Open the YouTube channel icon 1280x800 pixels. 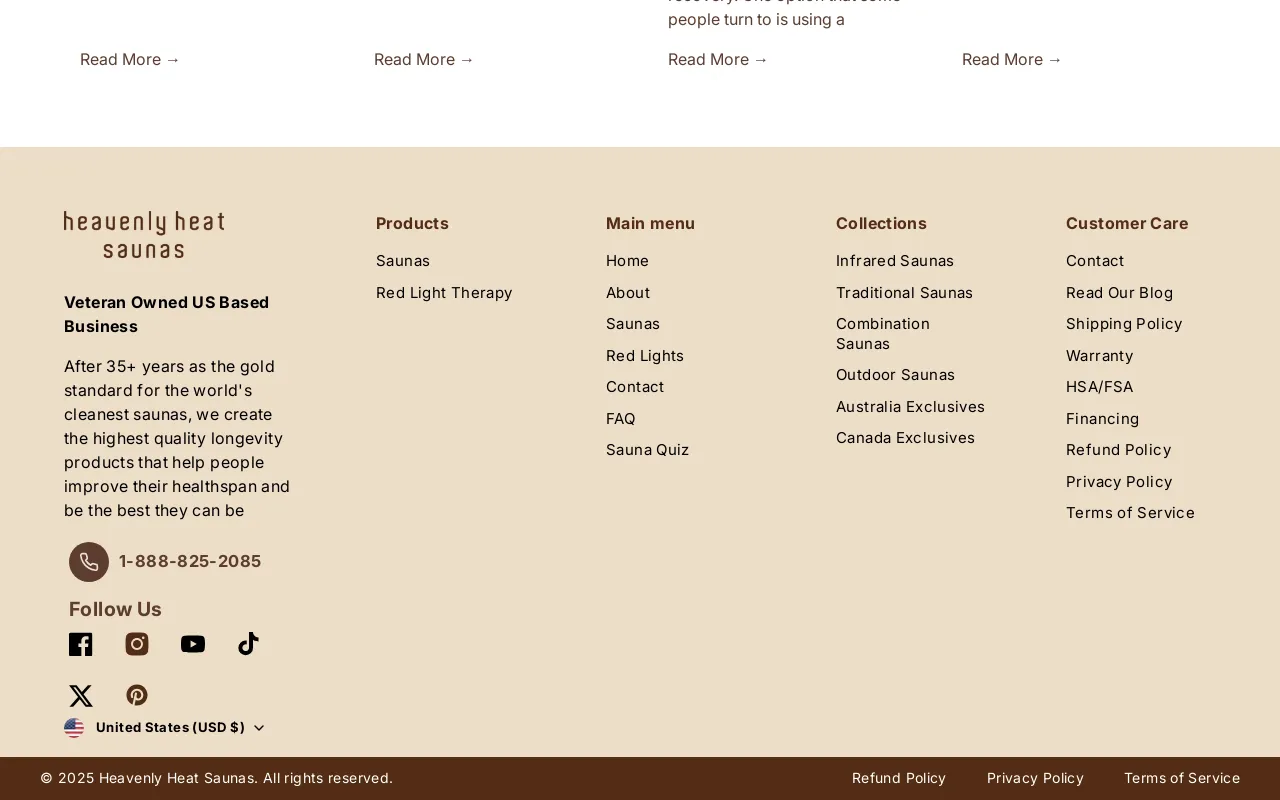tap(193, 643)
